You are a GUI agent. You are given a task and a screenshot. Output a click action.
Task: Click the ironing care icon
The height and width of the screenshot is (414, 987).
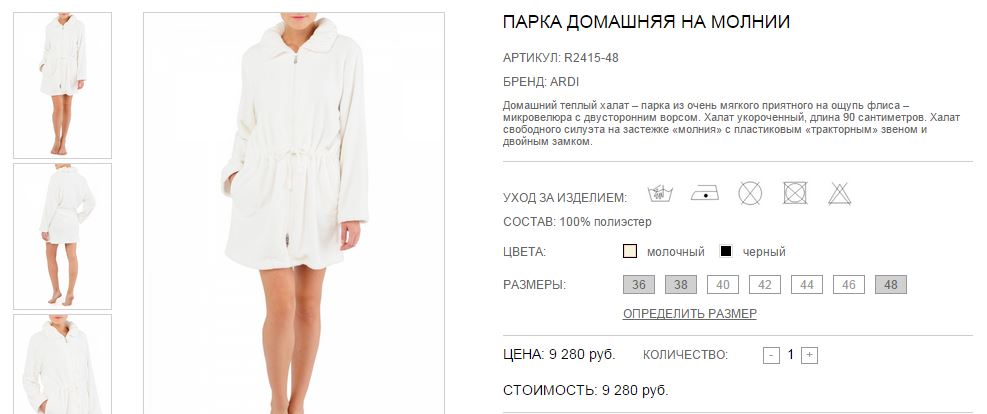click(704, 193)
